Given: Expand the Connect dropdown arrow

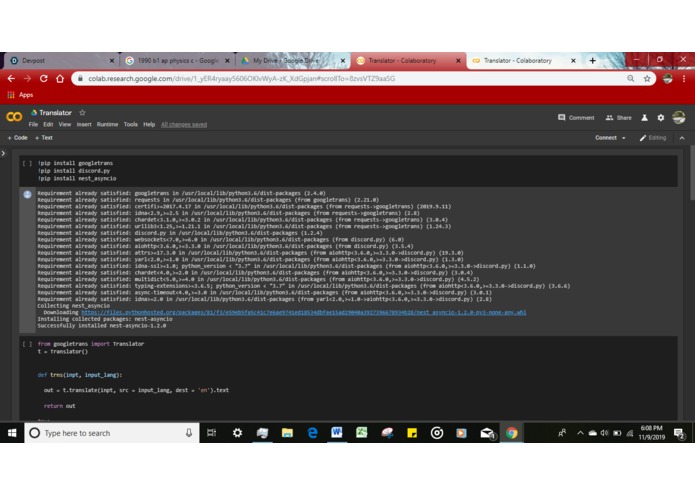Looking at the screenshot, I should [x=624, y=138].
